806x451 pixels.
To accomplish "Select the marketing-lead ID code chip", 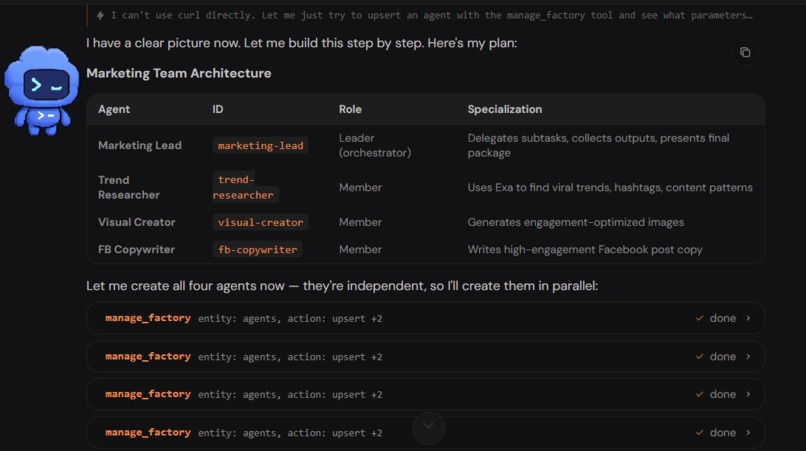I will click(260, 146).
